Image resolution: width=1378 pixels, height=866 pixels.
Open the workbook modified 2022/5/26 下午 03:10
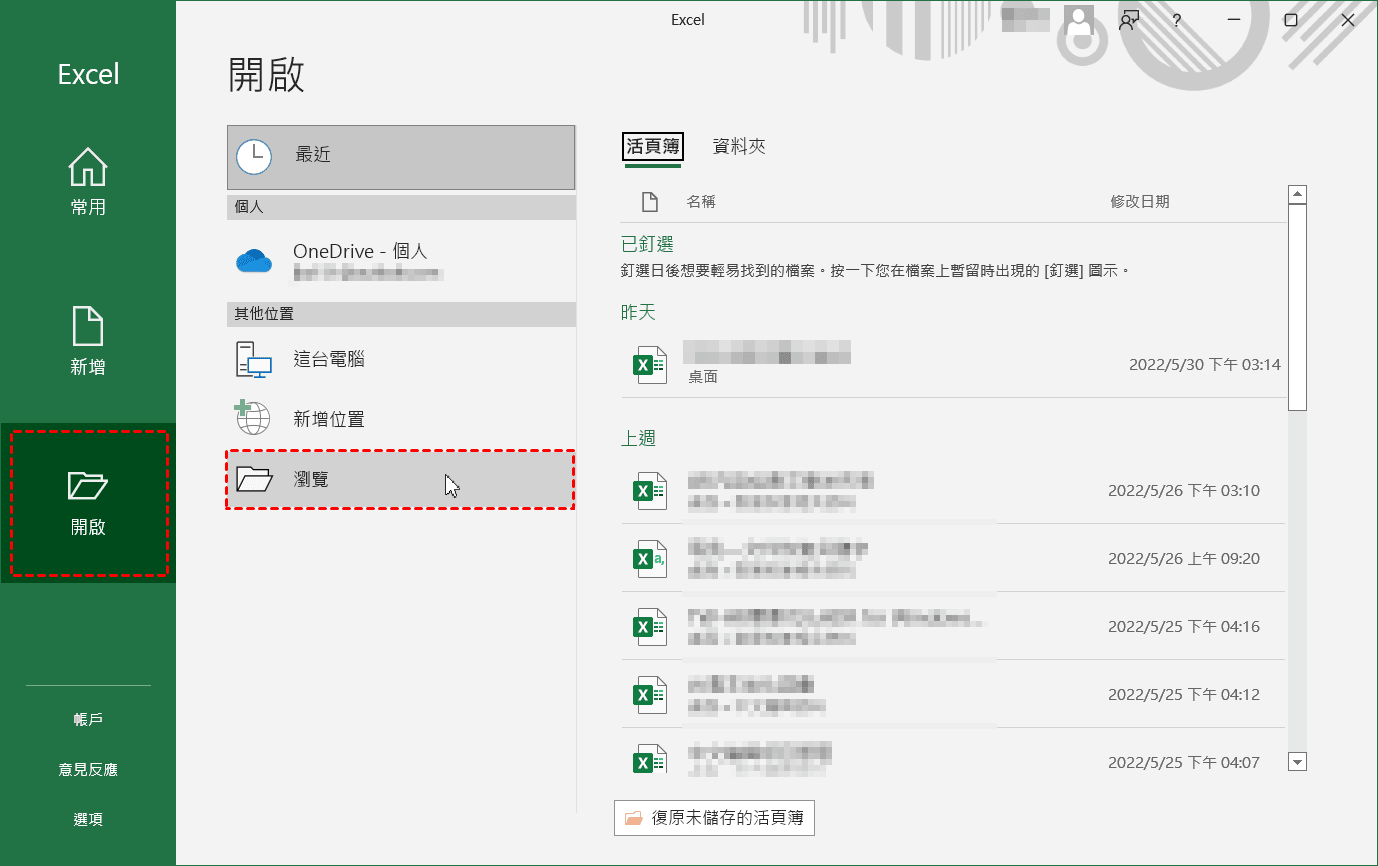click(952, 490)
